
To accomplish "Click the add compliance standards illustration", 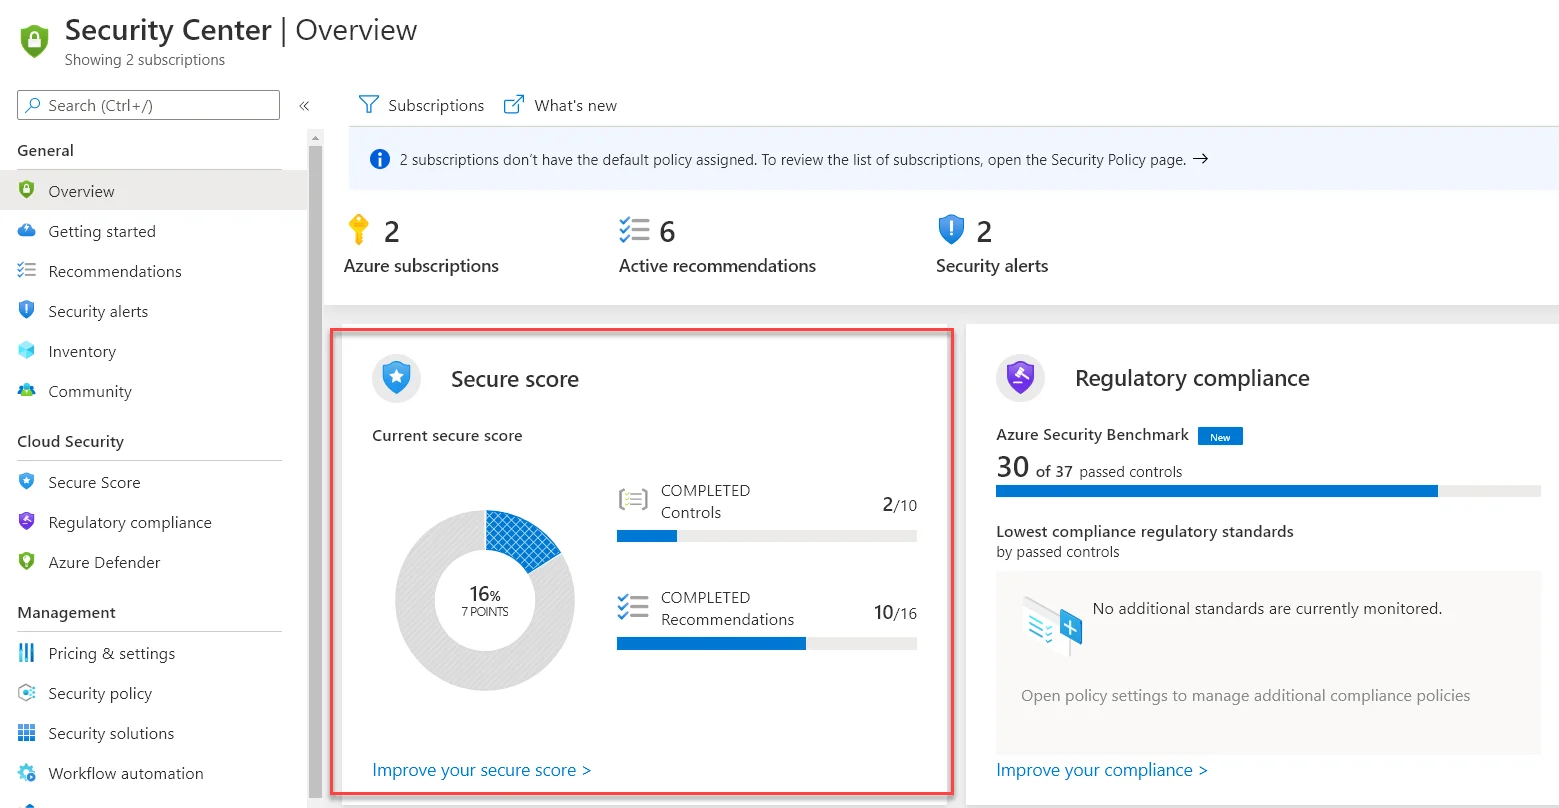I will (x=1052, y=626).
